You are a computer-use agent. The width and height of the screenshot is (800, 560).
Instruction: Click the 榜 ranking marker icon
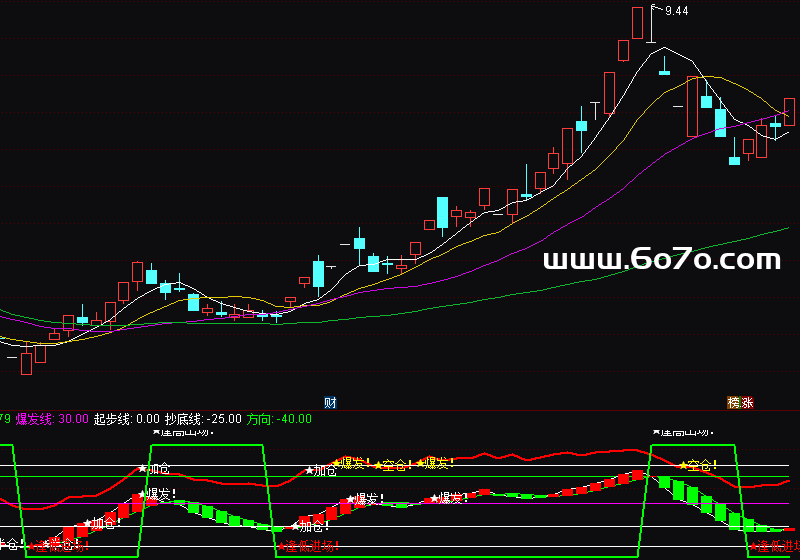pos(734,403)
